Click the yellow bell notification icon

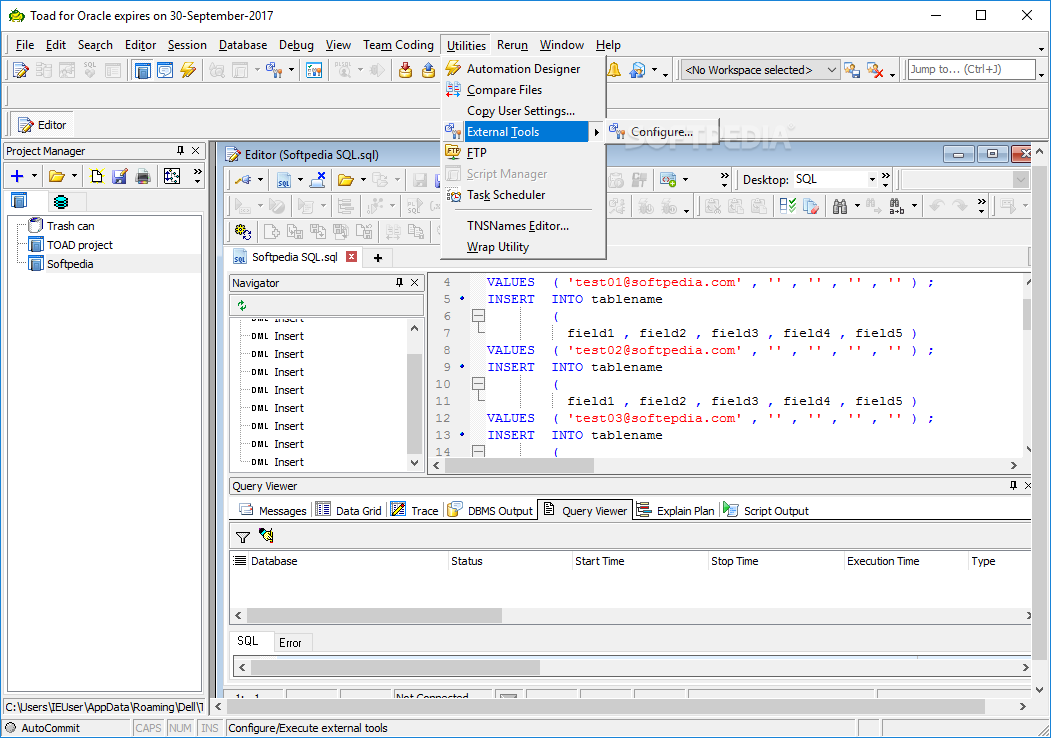coord(614,70)
